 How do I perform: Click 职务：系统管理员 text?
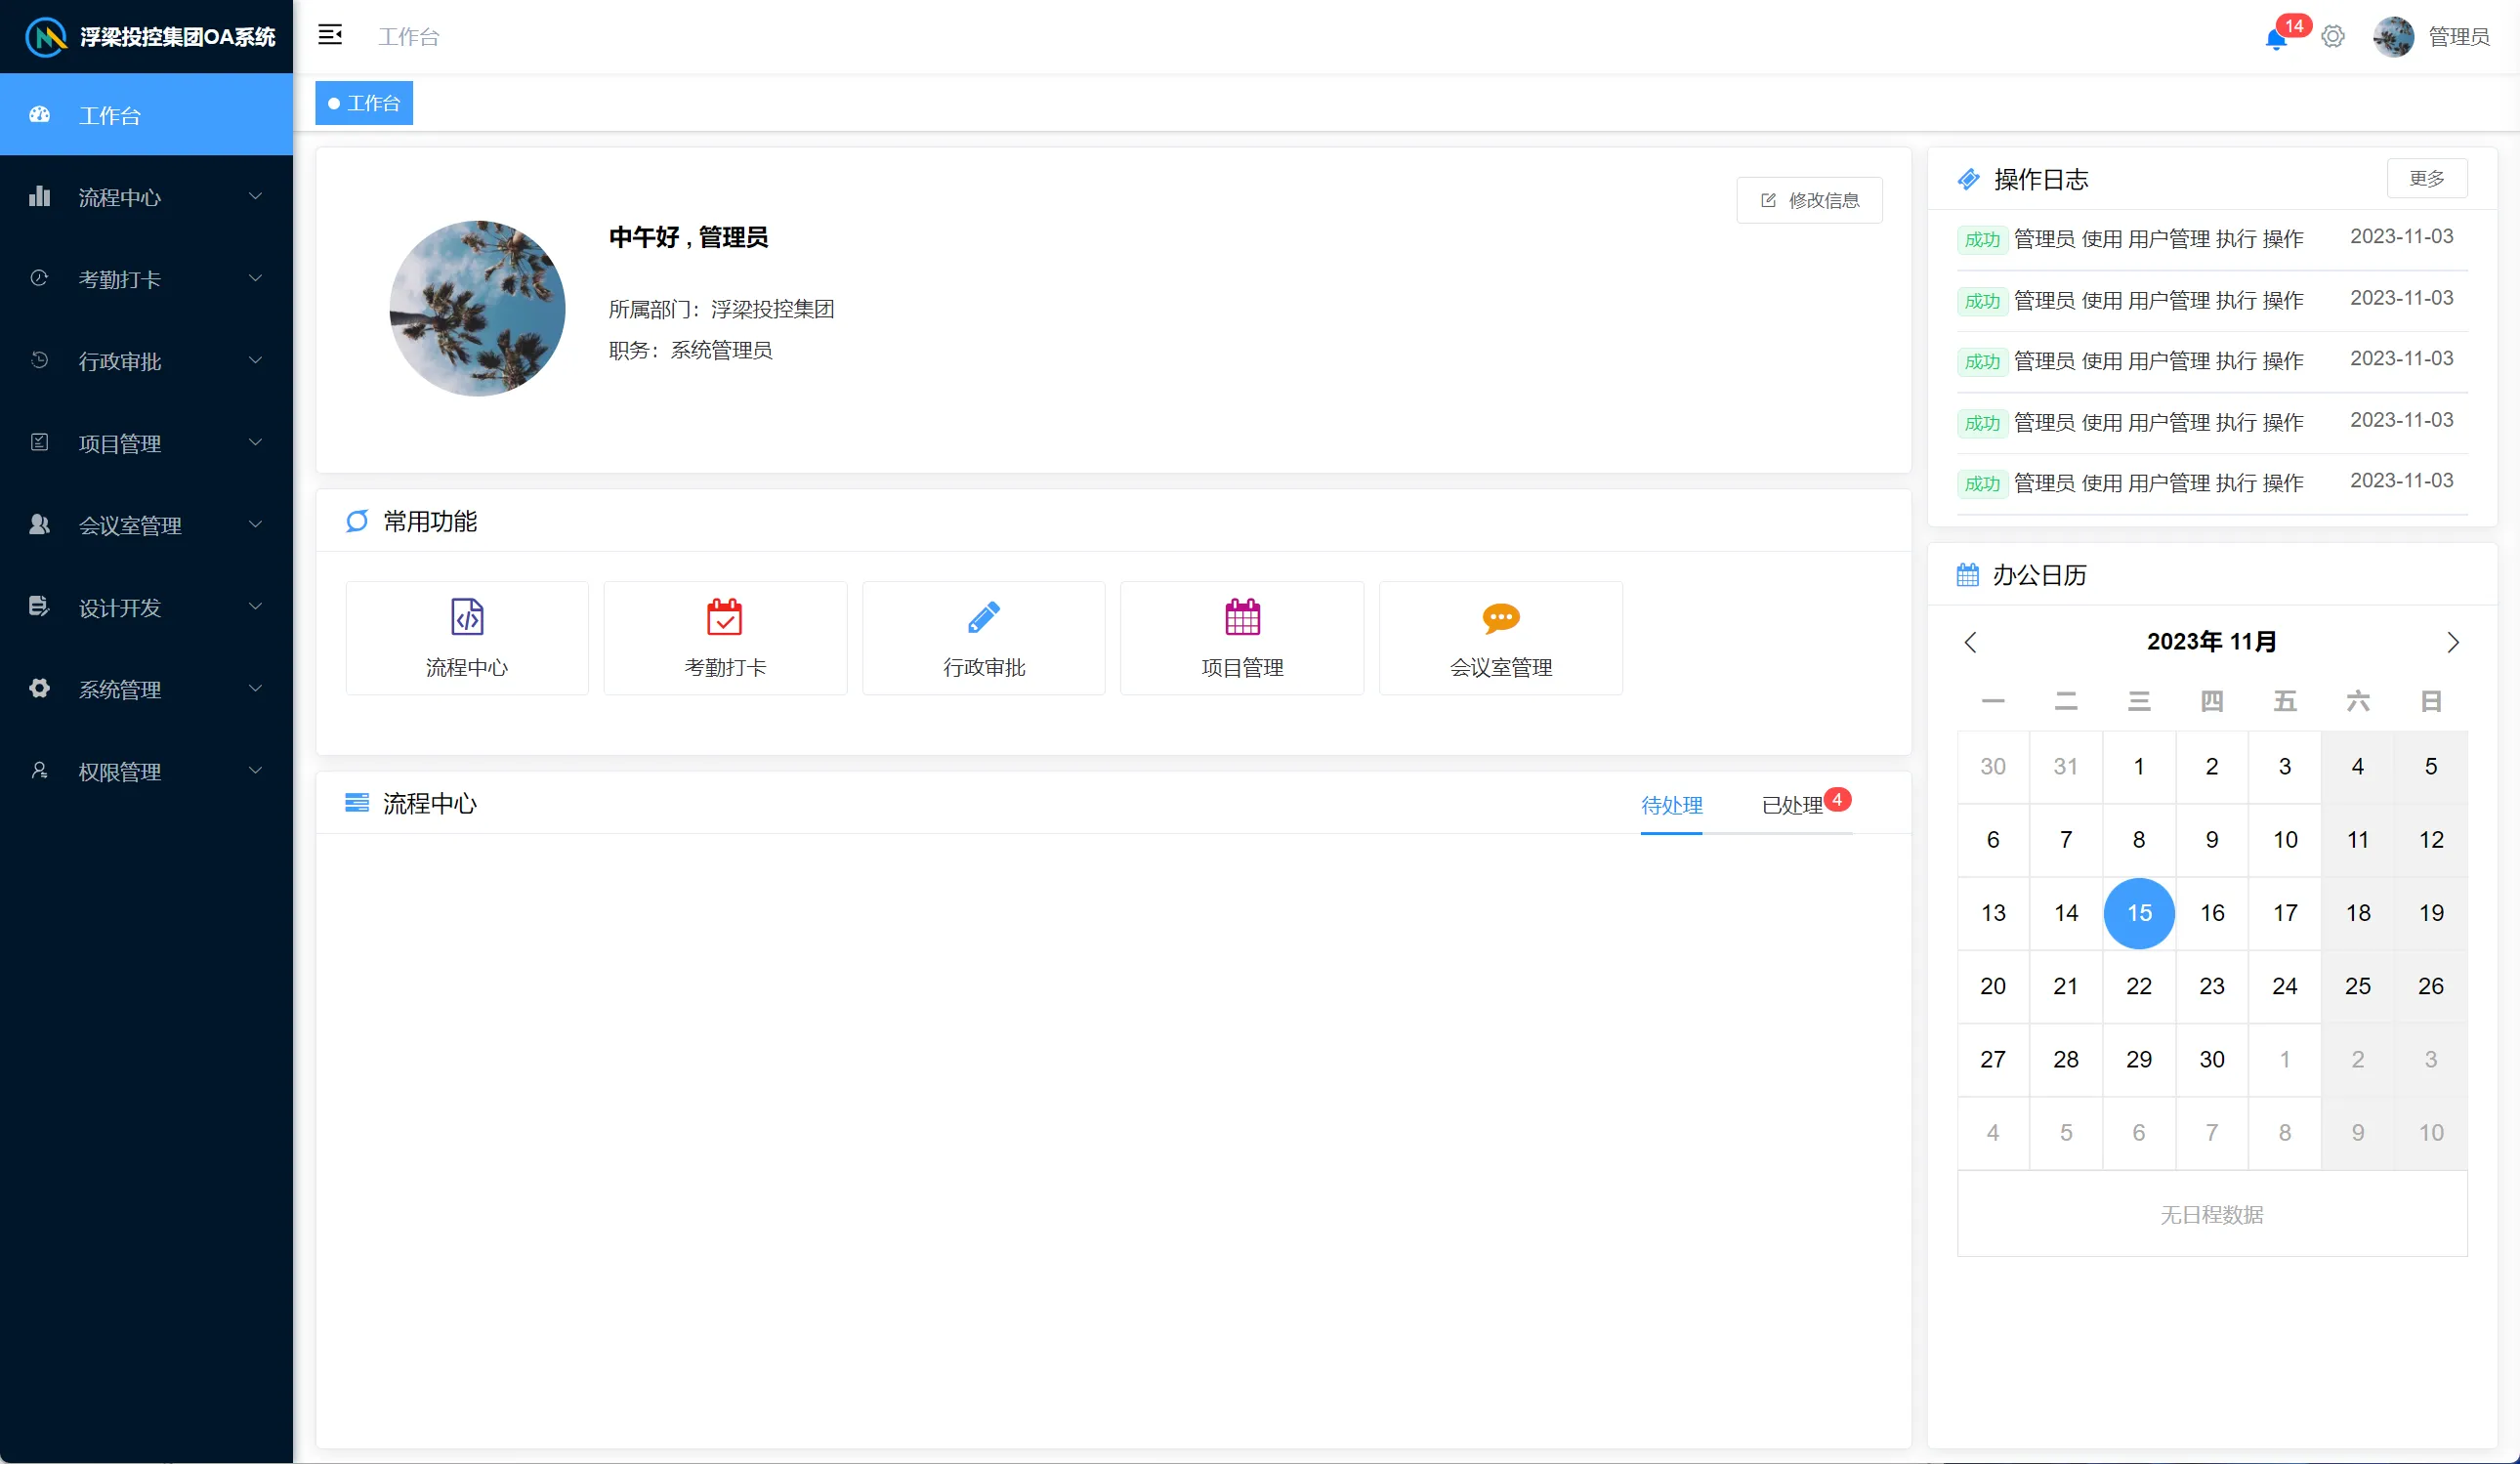(x=690, y=350)
